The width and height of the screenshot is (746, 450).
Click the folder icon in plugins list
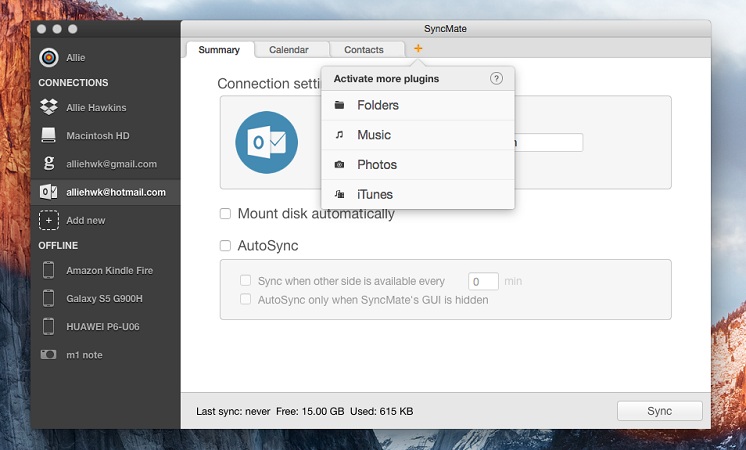(339, 105)
